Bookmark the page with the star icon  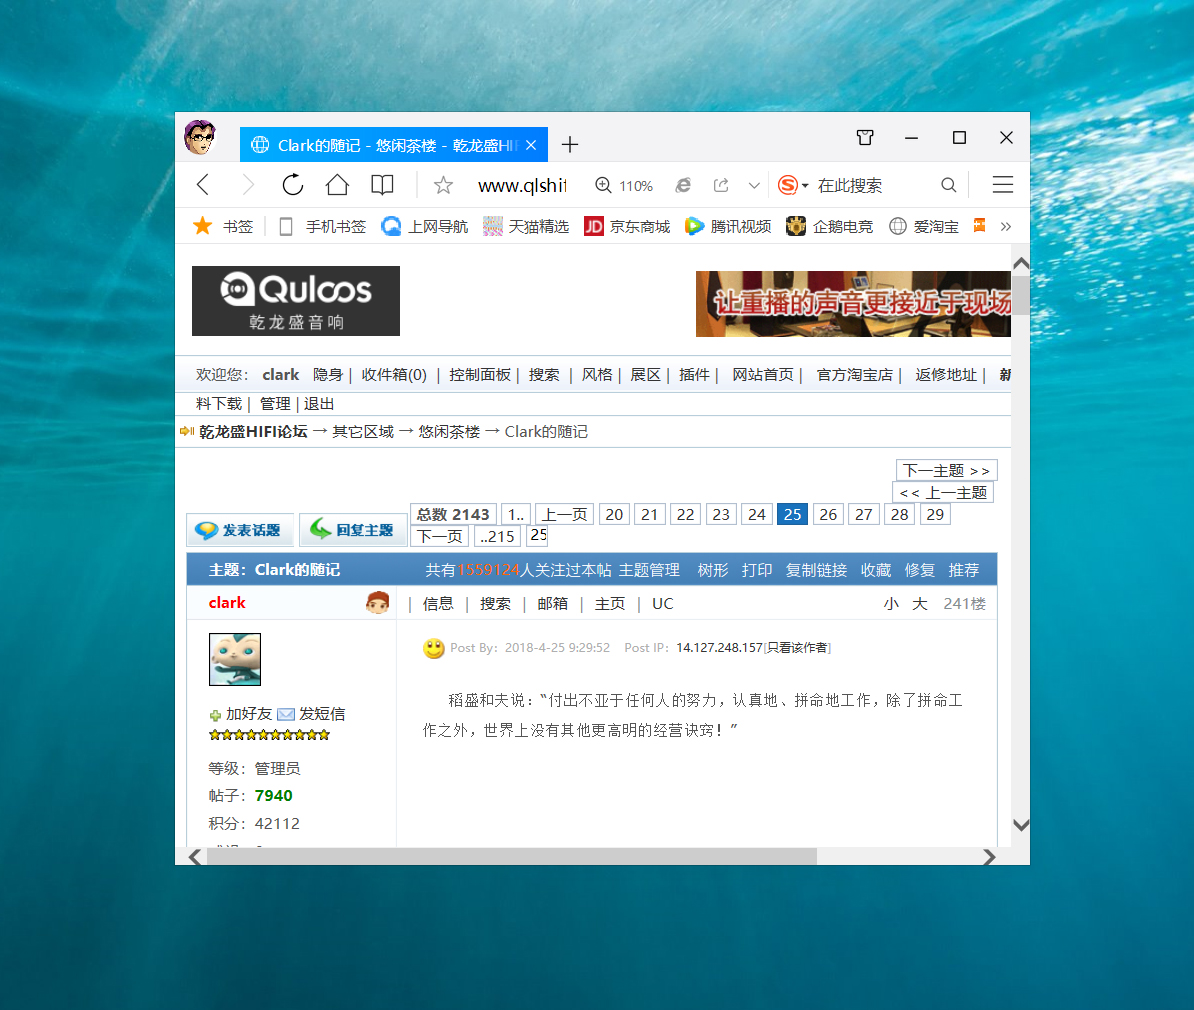(443, 185)
